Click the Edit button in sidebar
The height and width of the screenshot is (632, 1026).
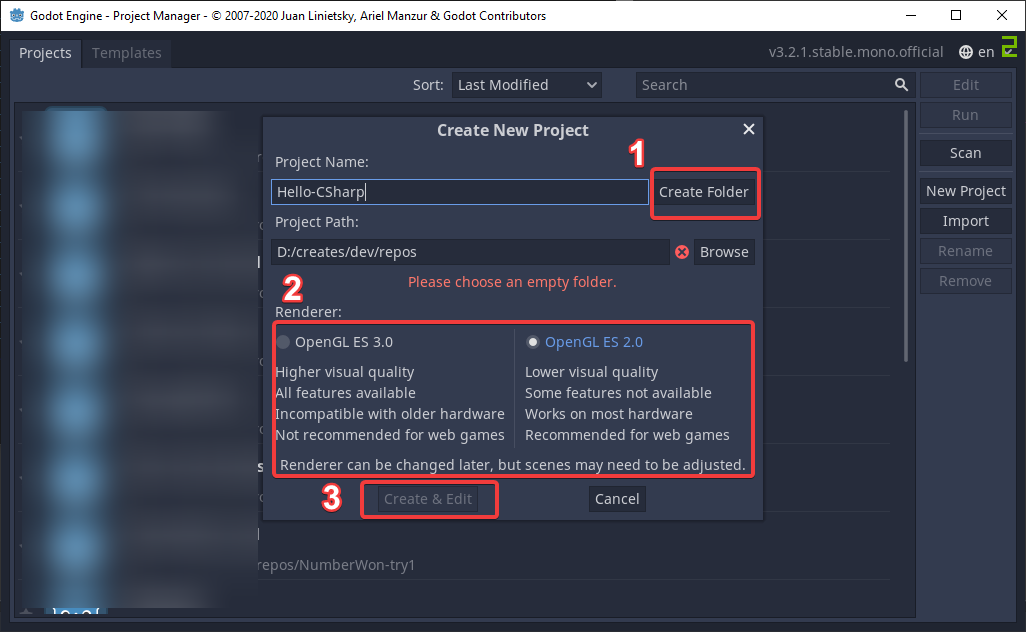965,85
